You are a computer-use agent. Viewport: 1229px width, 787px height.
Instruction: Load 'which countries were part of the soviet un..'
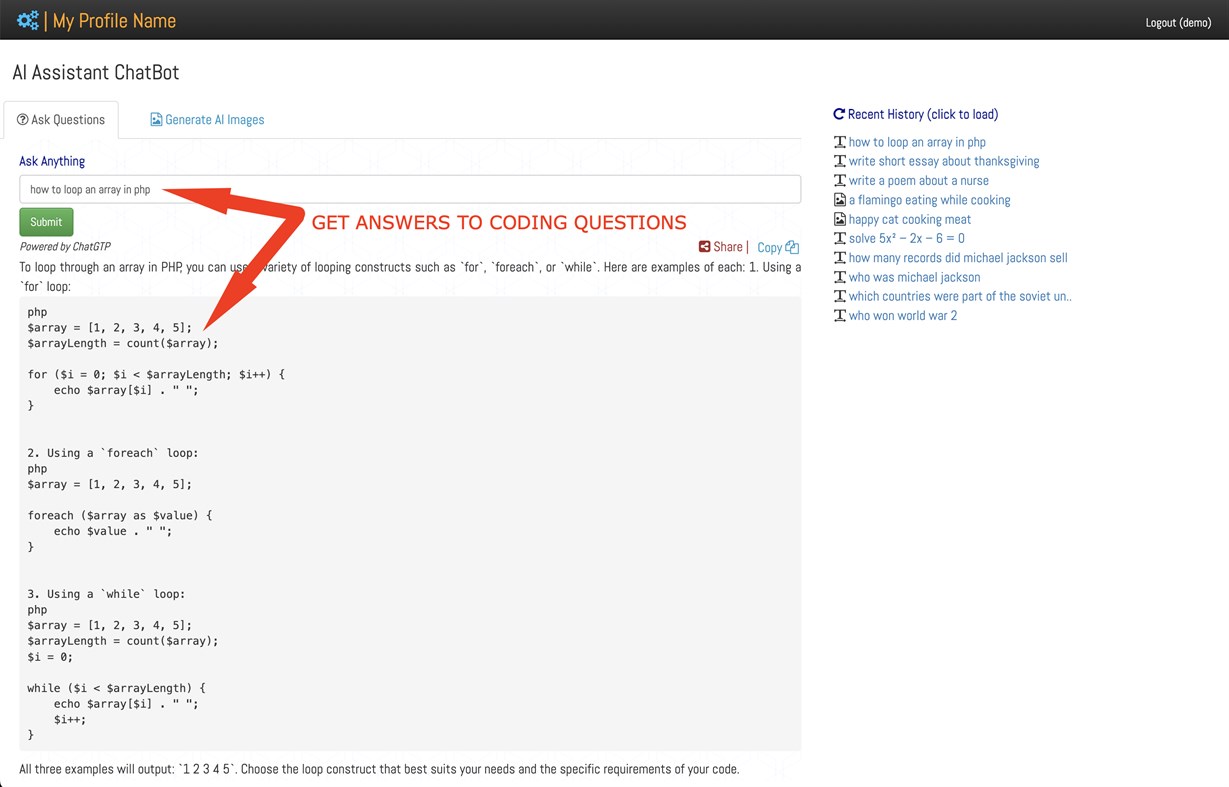(x=960, y=296)
